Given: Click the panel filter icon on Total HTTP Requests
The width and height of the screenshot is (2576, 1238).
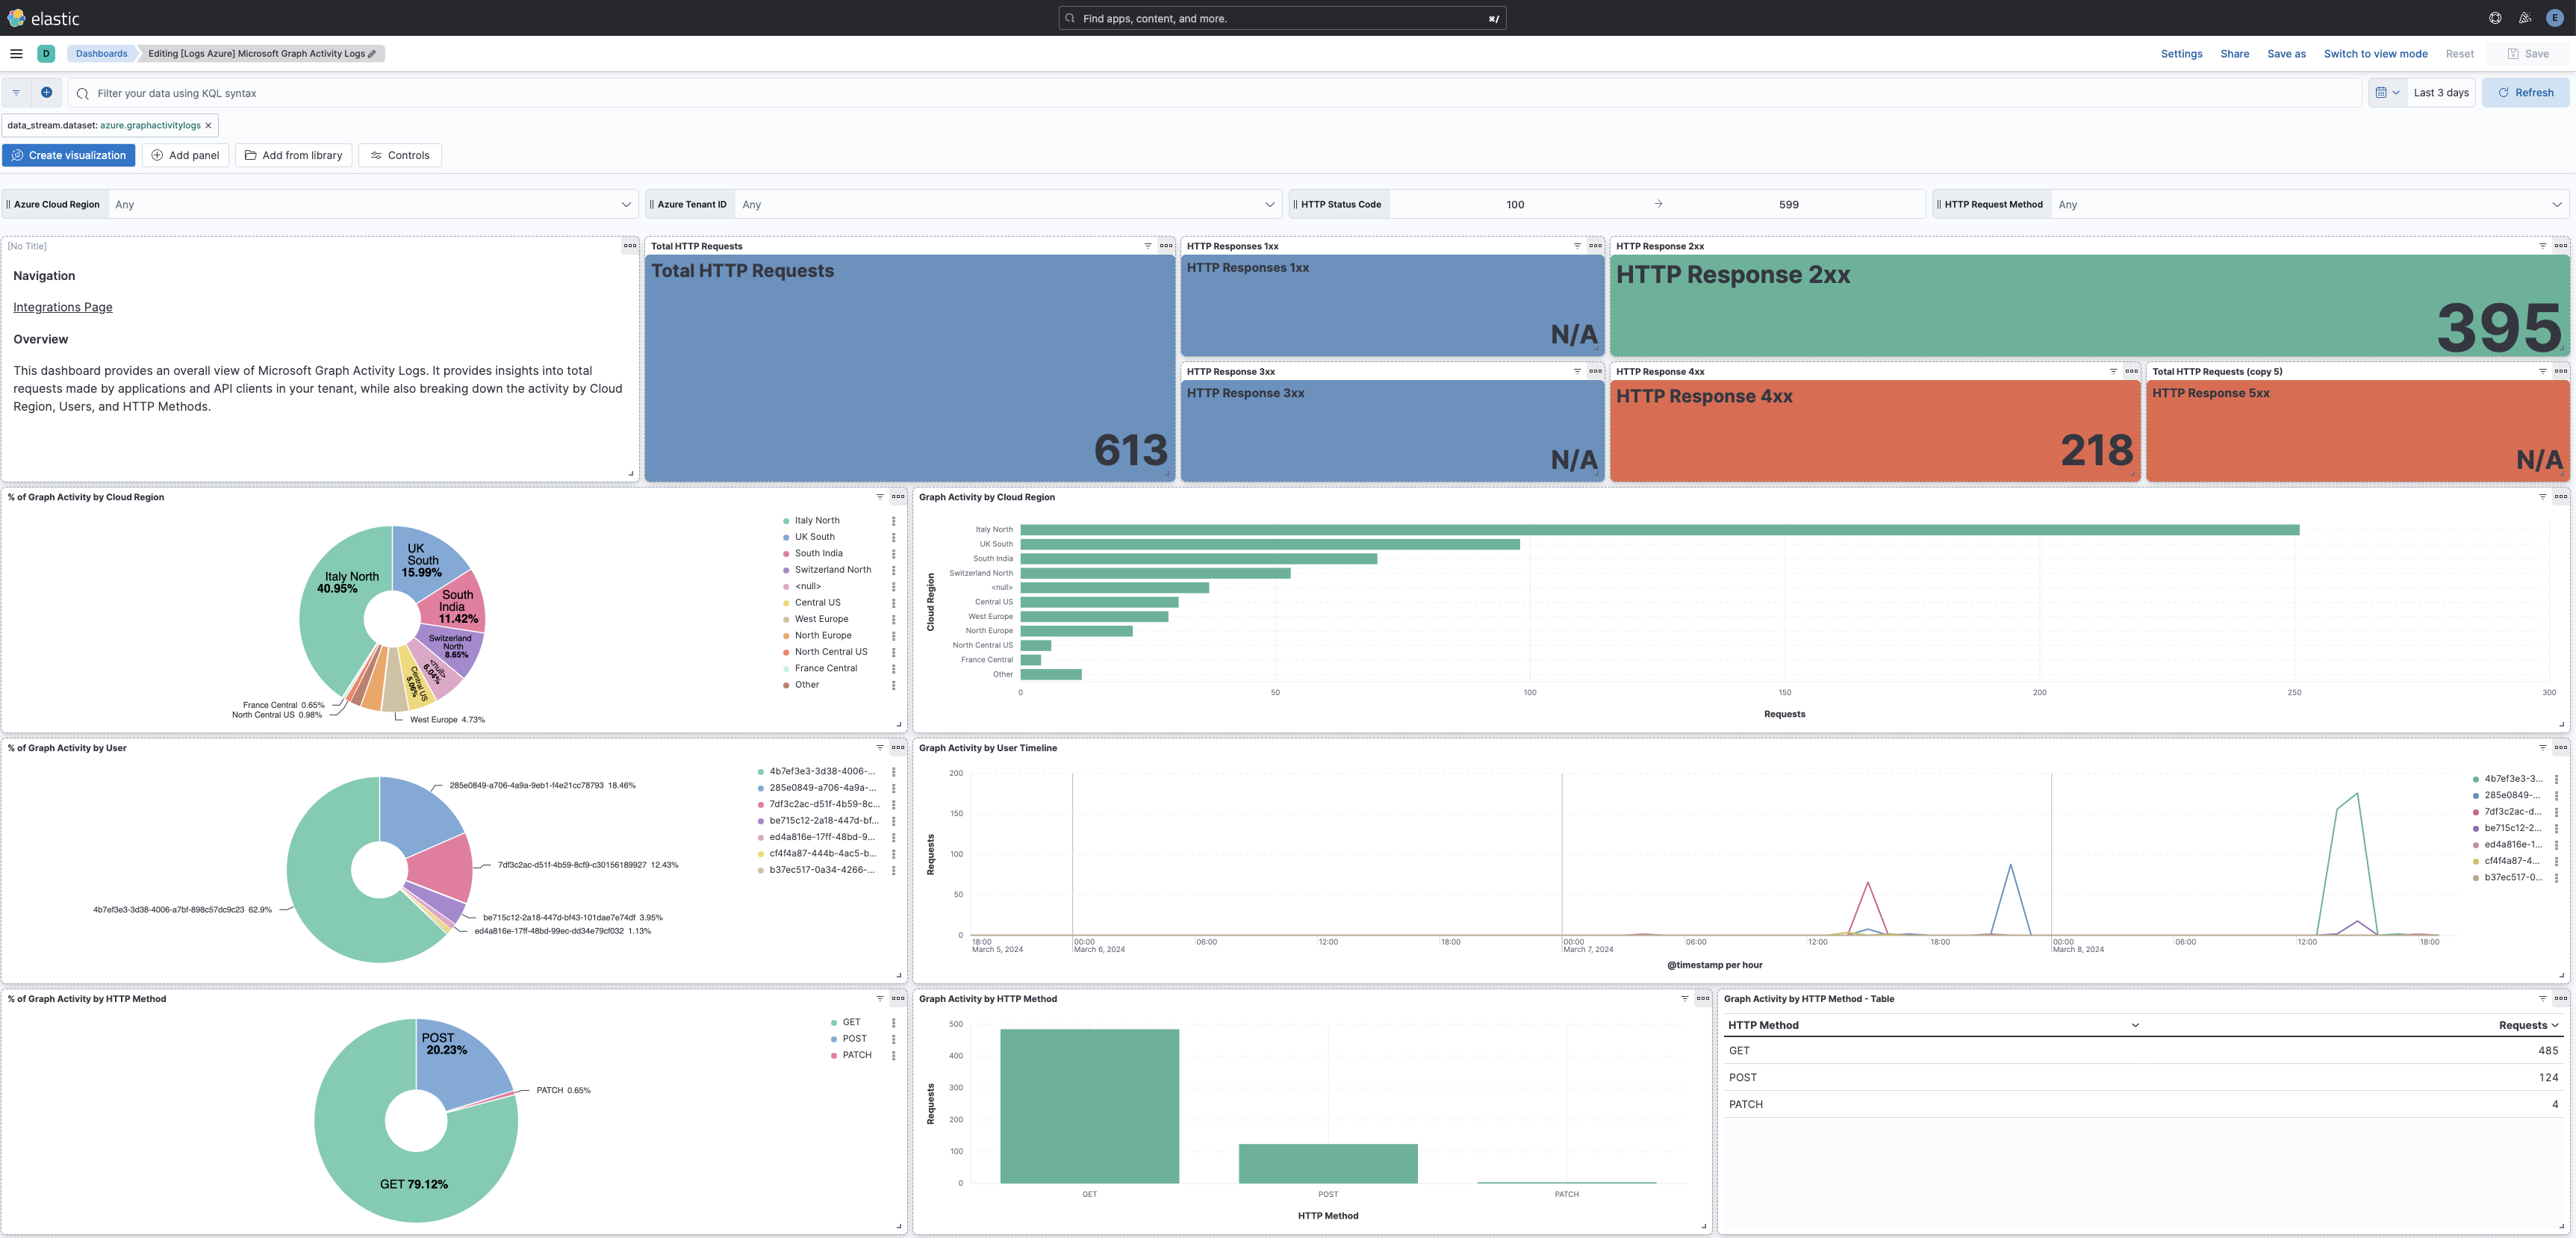Looking at the screenshot, I should point(1147,246).
